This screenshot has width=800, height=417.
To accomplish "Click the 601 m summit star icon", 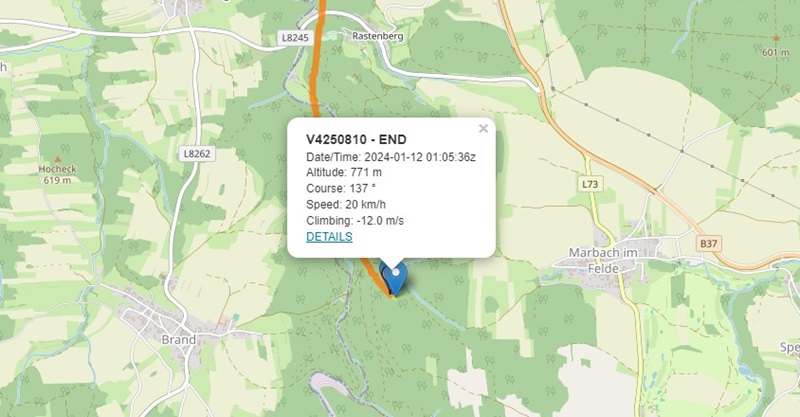I will coord(775,38).
